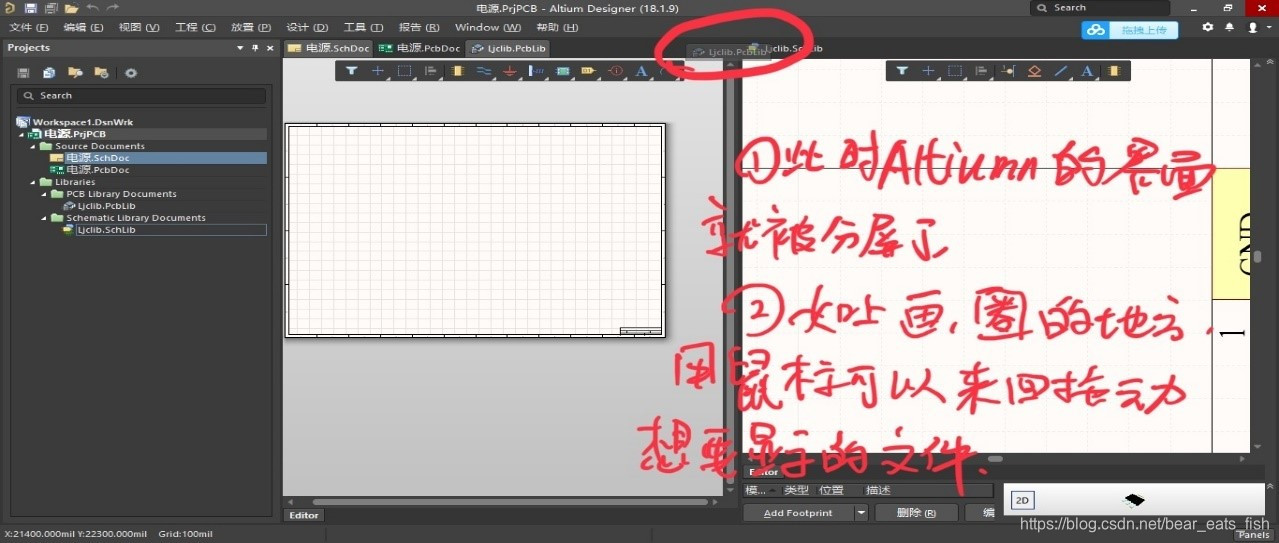Click the Save All icon in title bar
1279x543 pixels.
click(51, 8)
